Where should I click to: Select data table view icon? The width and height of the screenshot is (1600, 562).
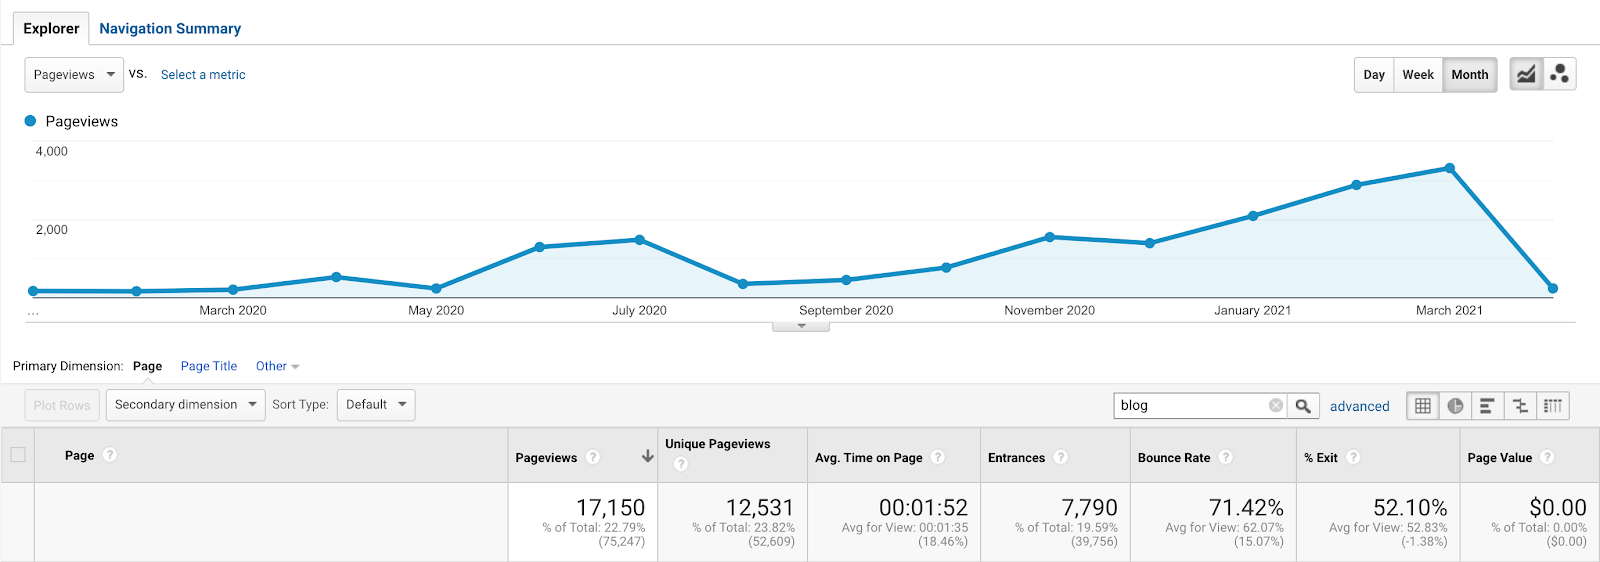click(x=1423, y=406)
